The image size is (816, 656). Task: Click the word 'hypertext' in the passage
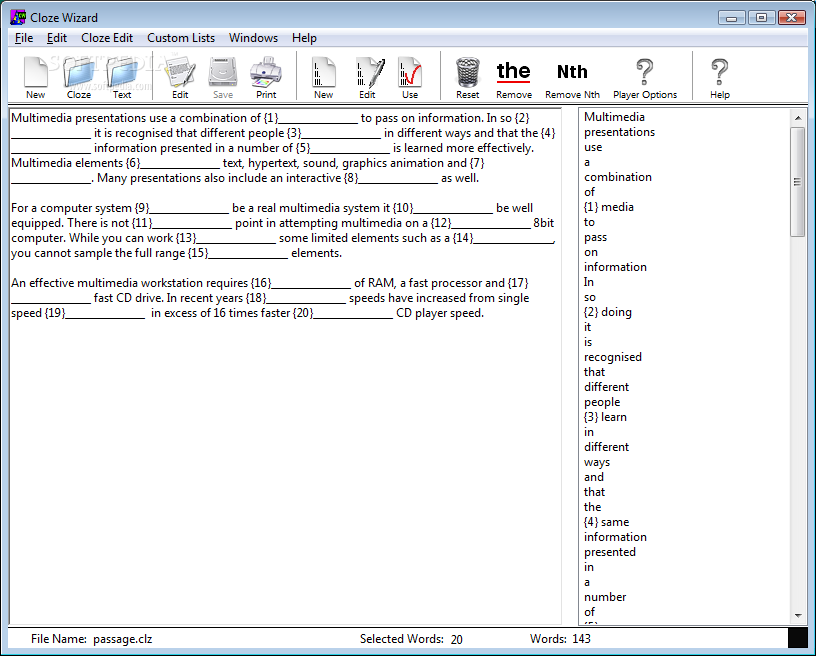tap(272, 163)
